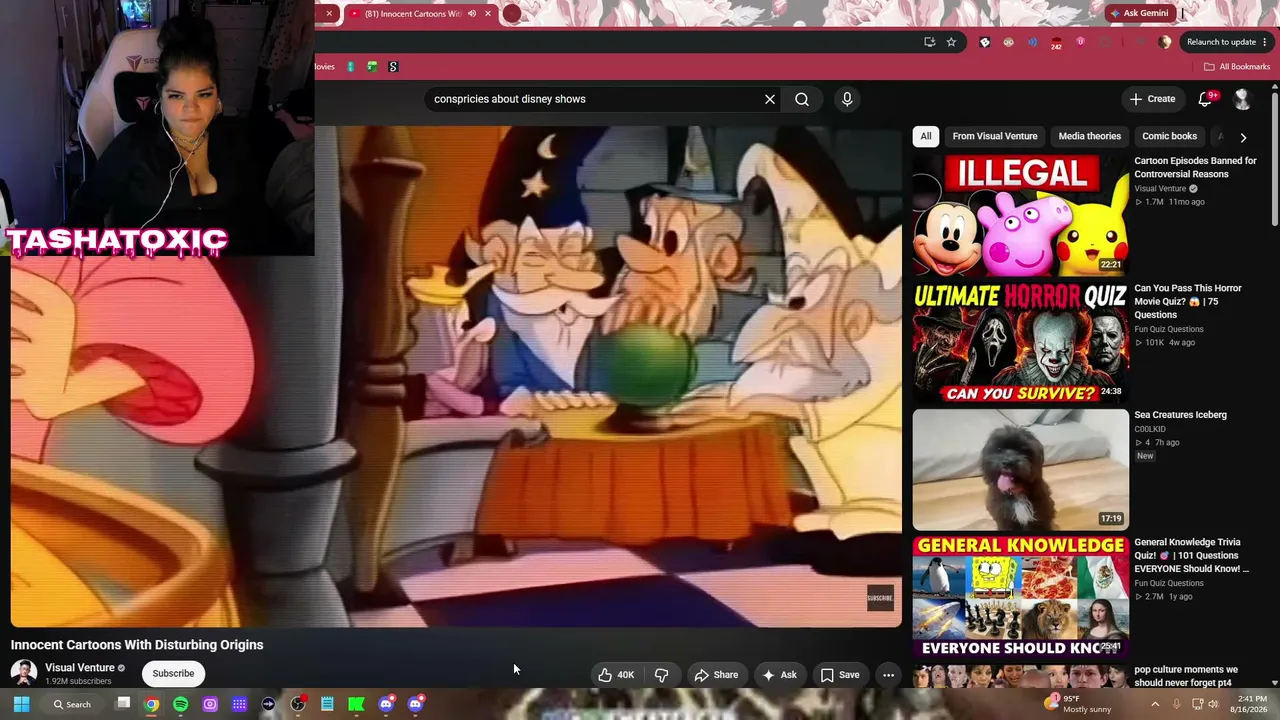Save the video to a playlist
The height and width of the screenshot is (720, 1280).
840,675
